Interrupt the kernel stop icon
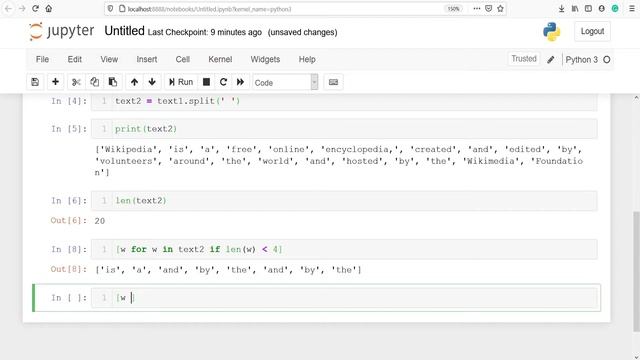Image resolution: width=640 pixels, height=360 pixels. click(x=207, y=82)
